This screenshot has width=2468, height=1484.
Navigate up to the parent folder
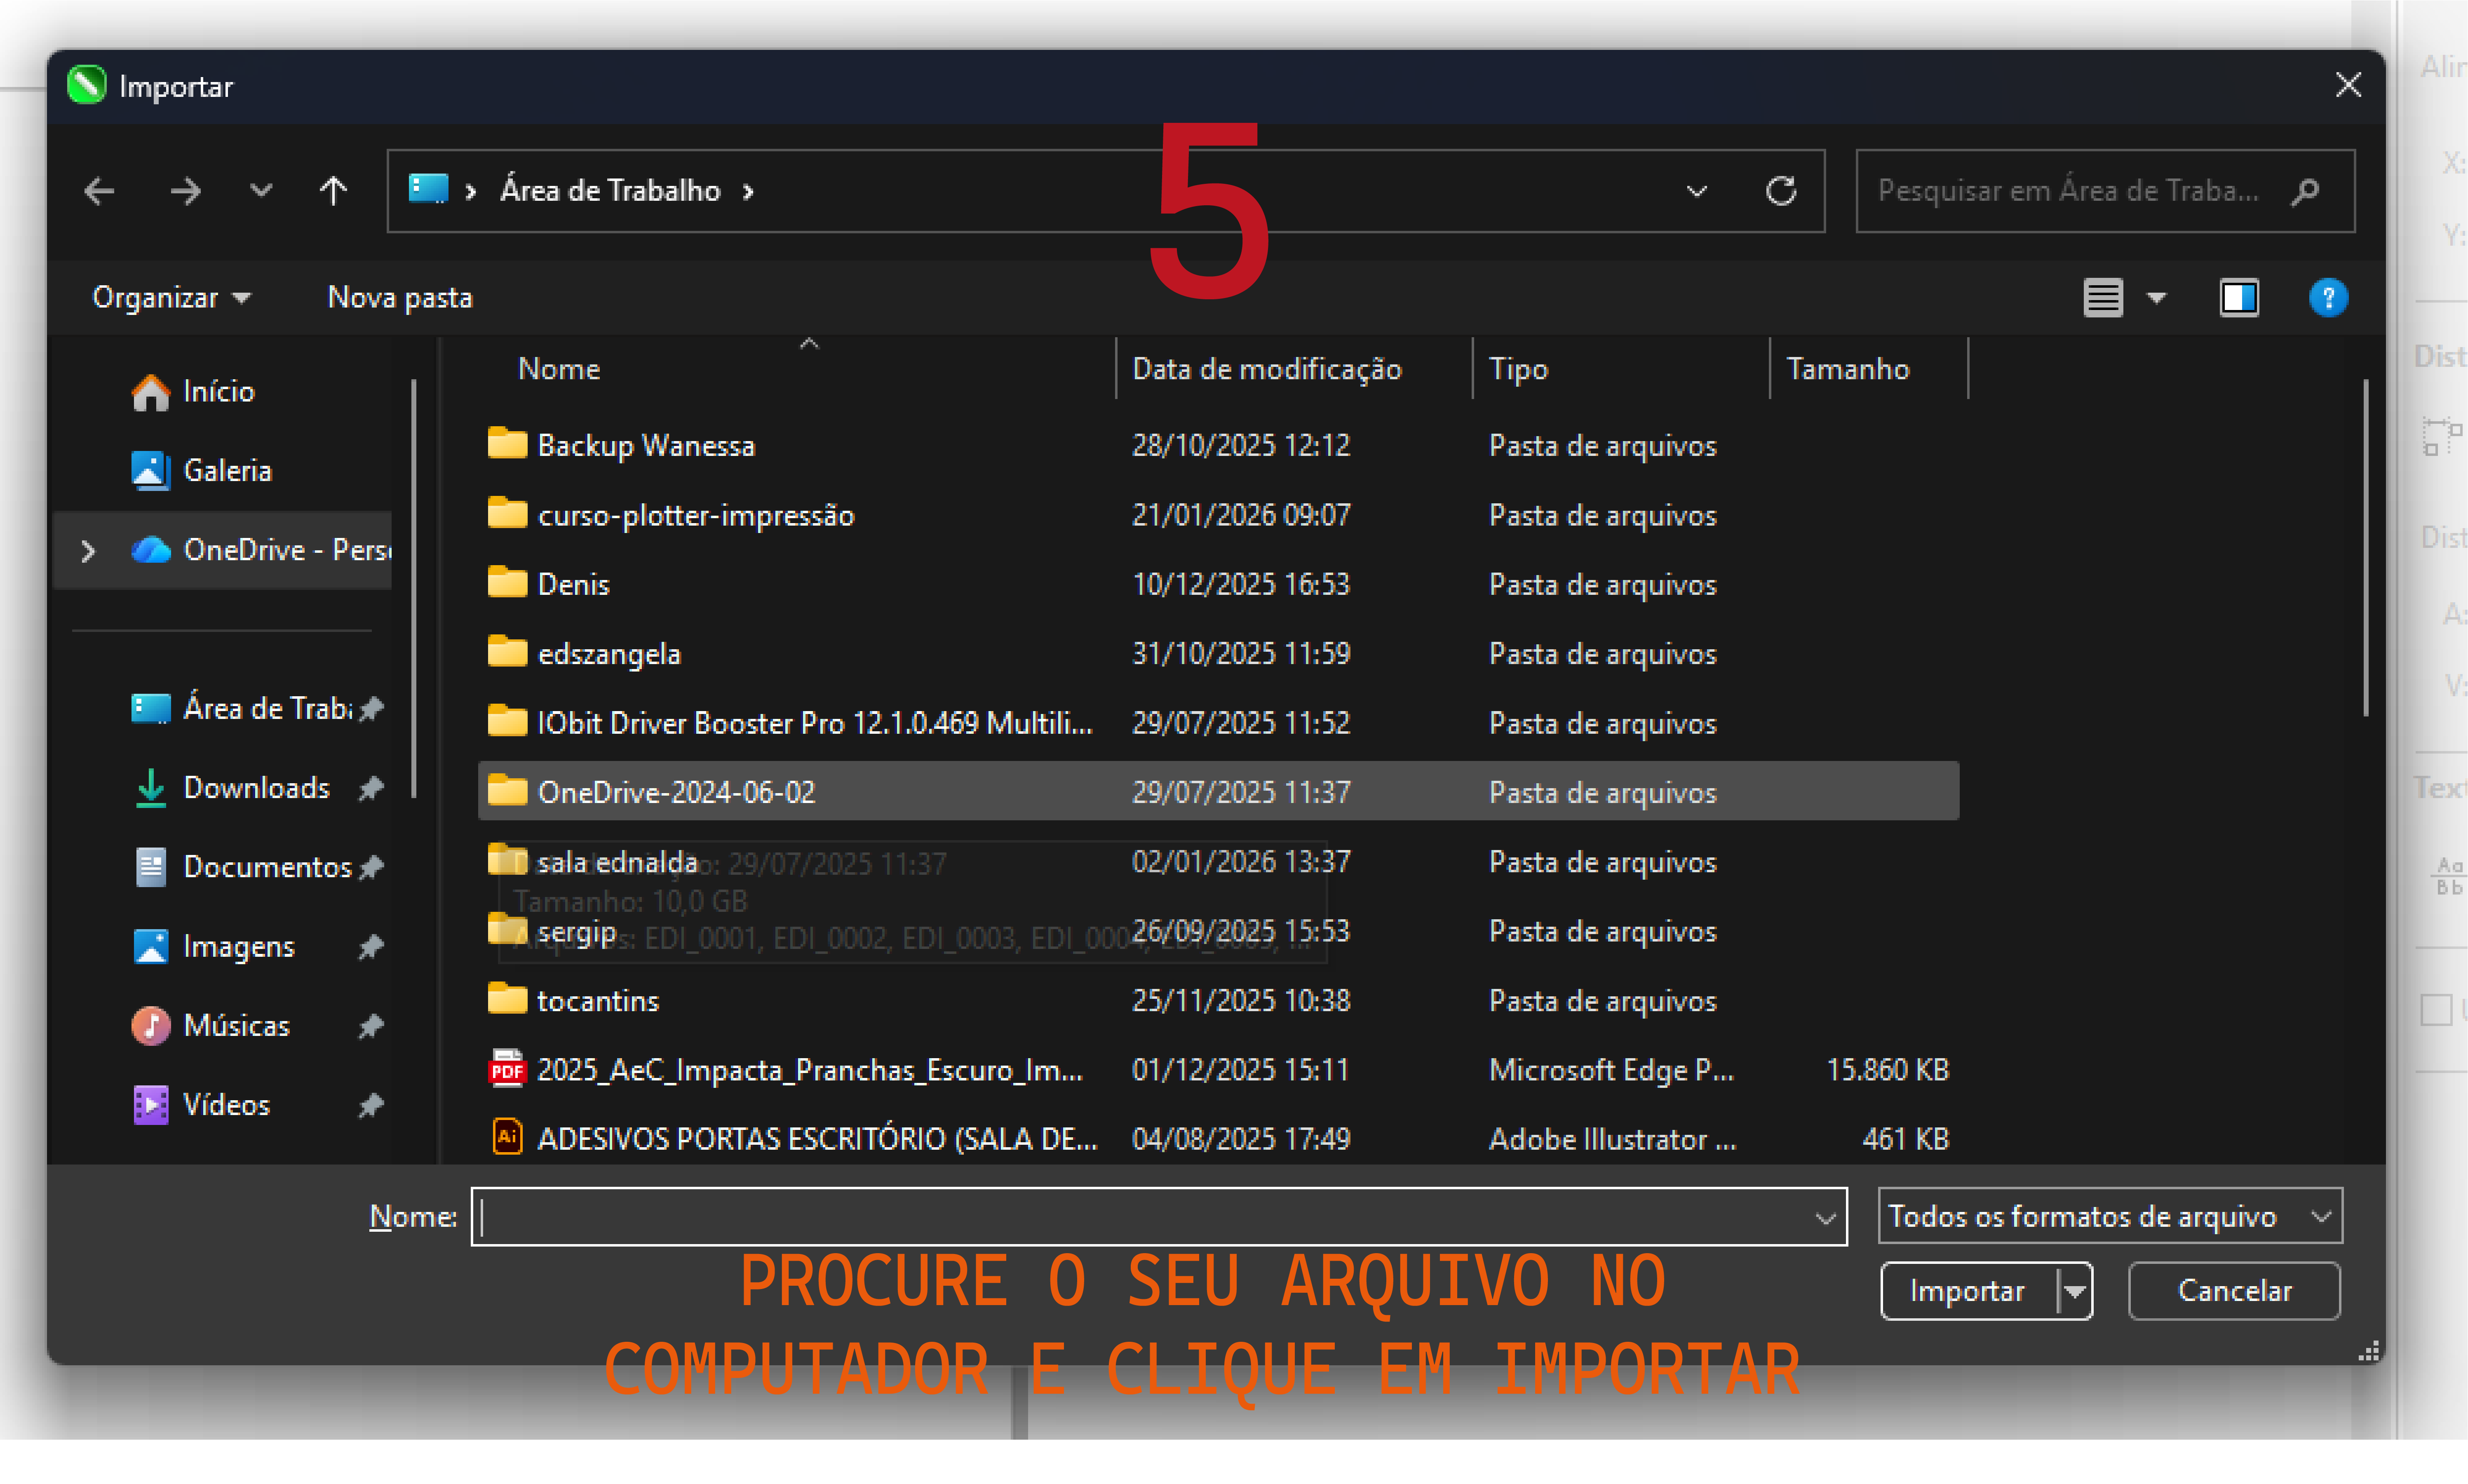click(x=334, y=191)
